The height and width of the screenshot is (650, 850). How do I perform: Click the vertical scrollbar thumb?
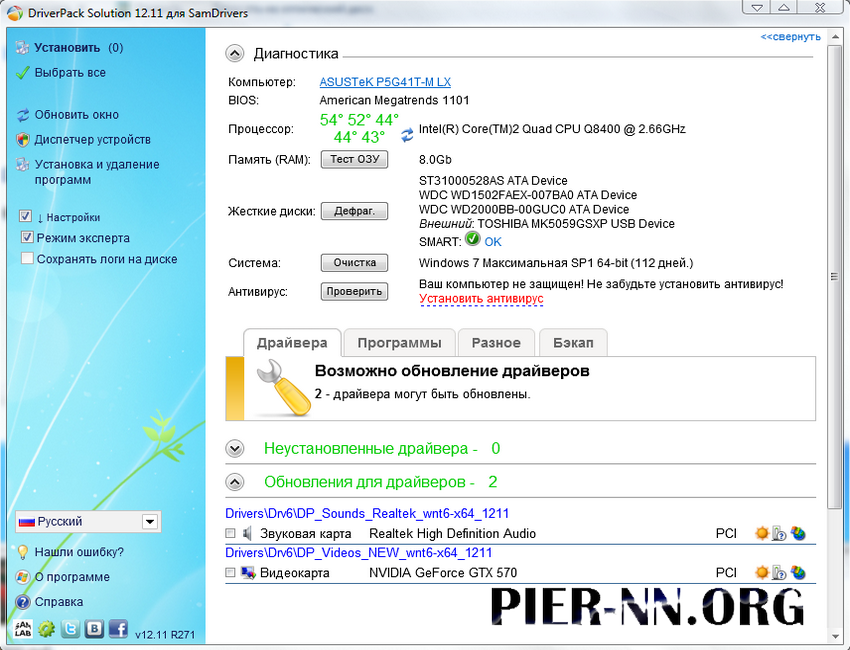[834, 276]
